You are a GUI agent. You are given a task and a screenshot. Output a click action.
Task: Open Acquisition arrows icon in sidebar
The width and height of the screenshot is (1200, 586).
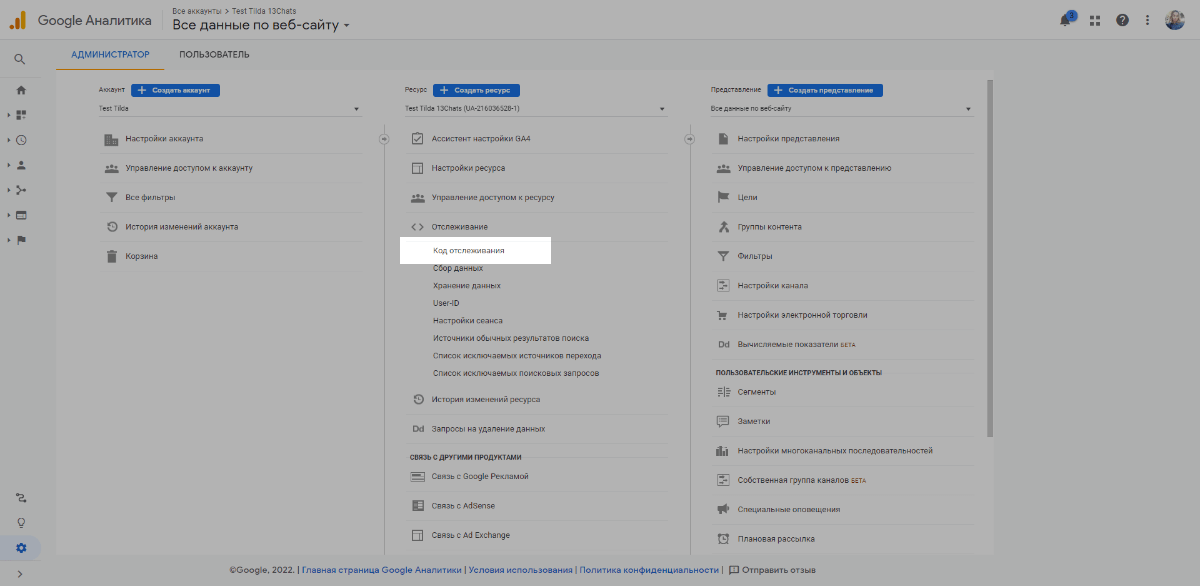coord(21,190)
